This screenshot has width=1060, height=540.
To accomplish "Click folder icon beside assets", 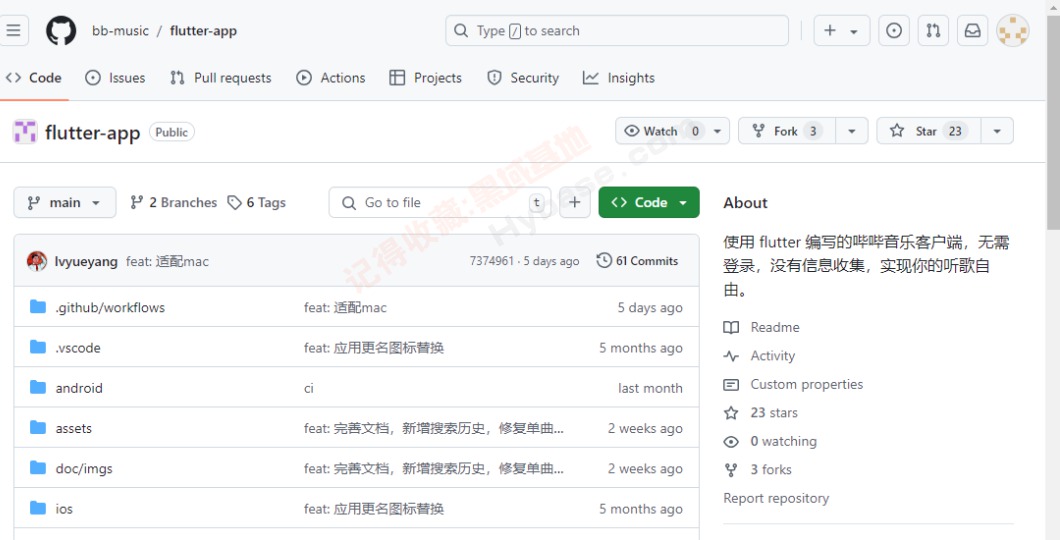I will point(38,428).
